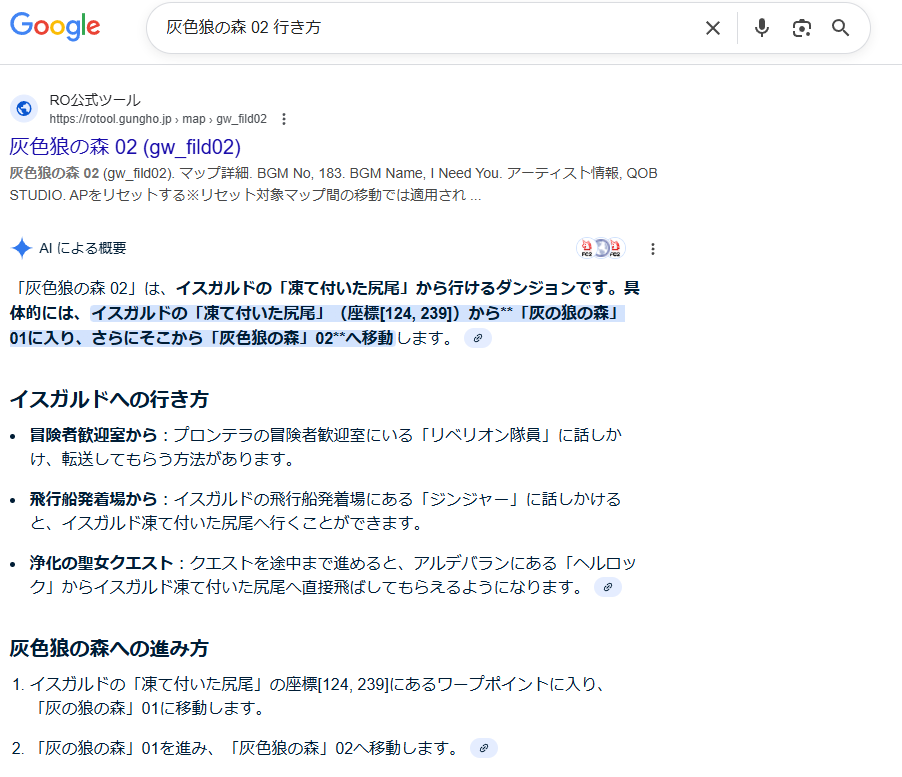Click the AI による概要 sparkle icon

tap(21, 249)
